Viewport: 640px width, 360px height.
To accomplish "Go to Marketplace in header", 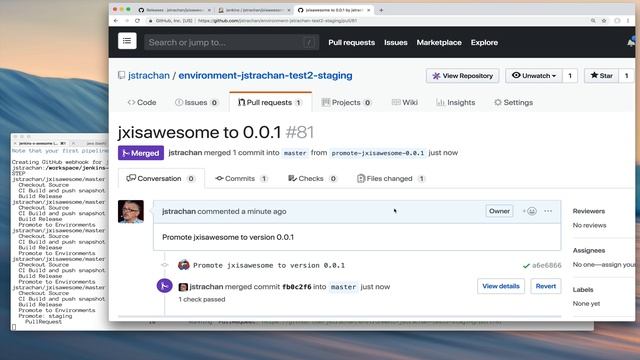I will [x=439, y=42].
